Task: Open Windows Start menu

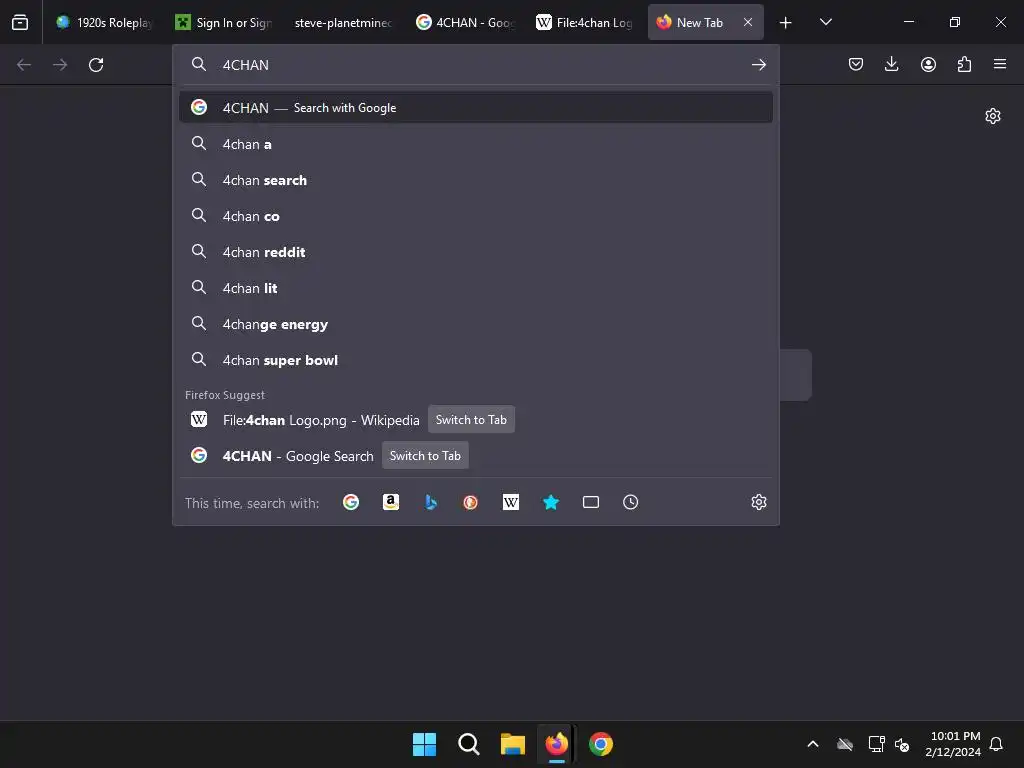Action: point(424,744)
